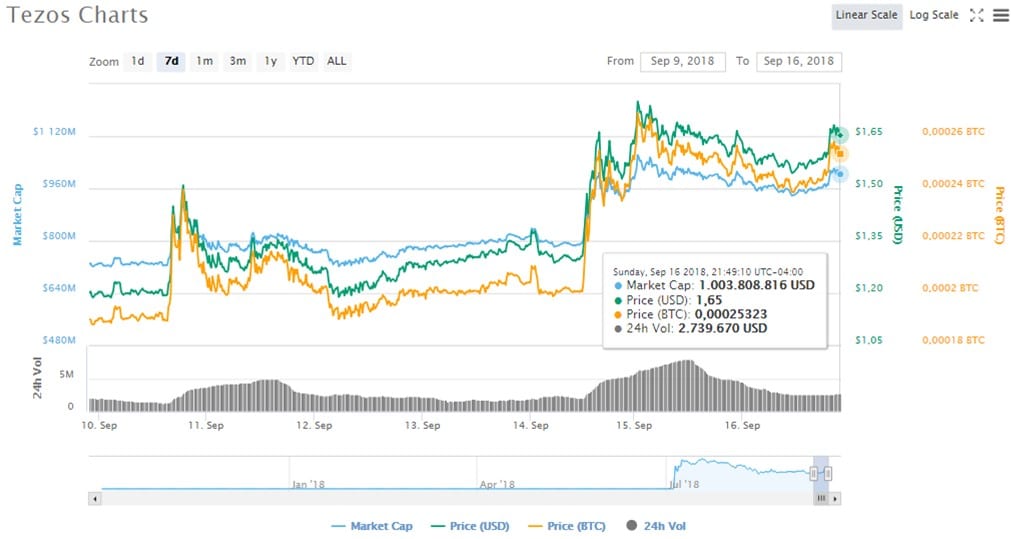Screen dimensions: 1011x539
Task: Toggle 24h Vol series in legend
Action: coord(656,526)
